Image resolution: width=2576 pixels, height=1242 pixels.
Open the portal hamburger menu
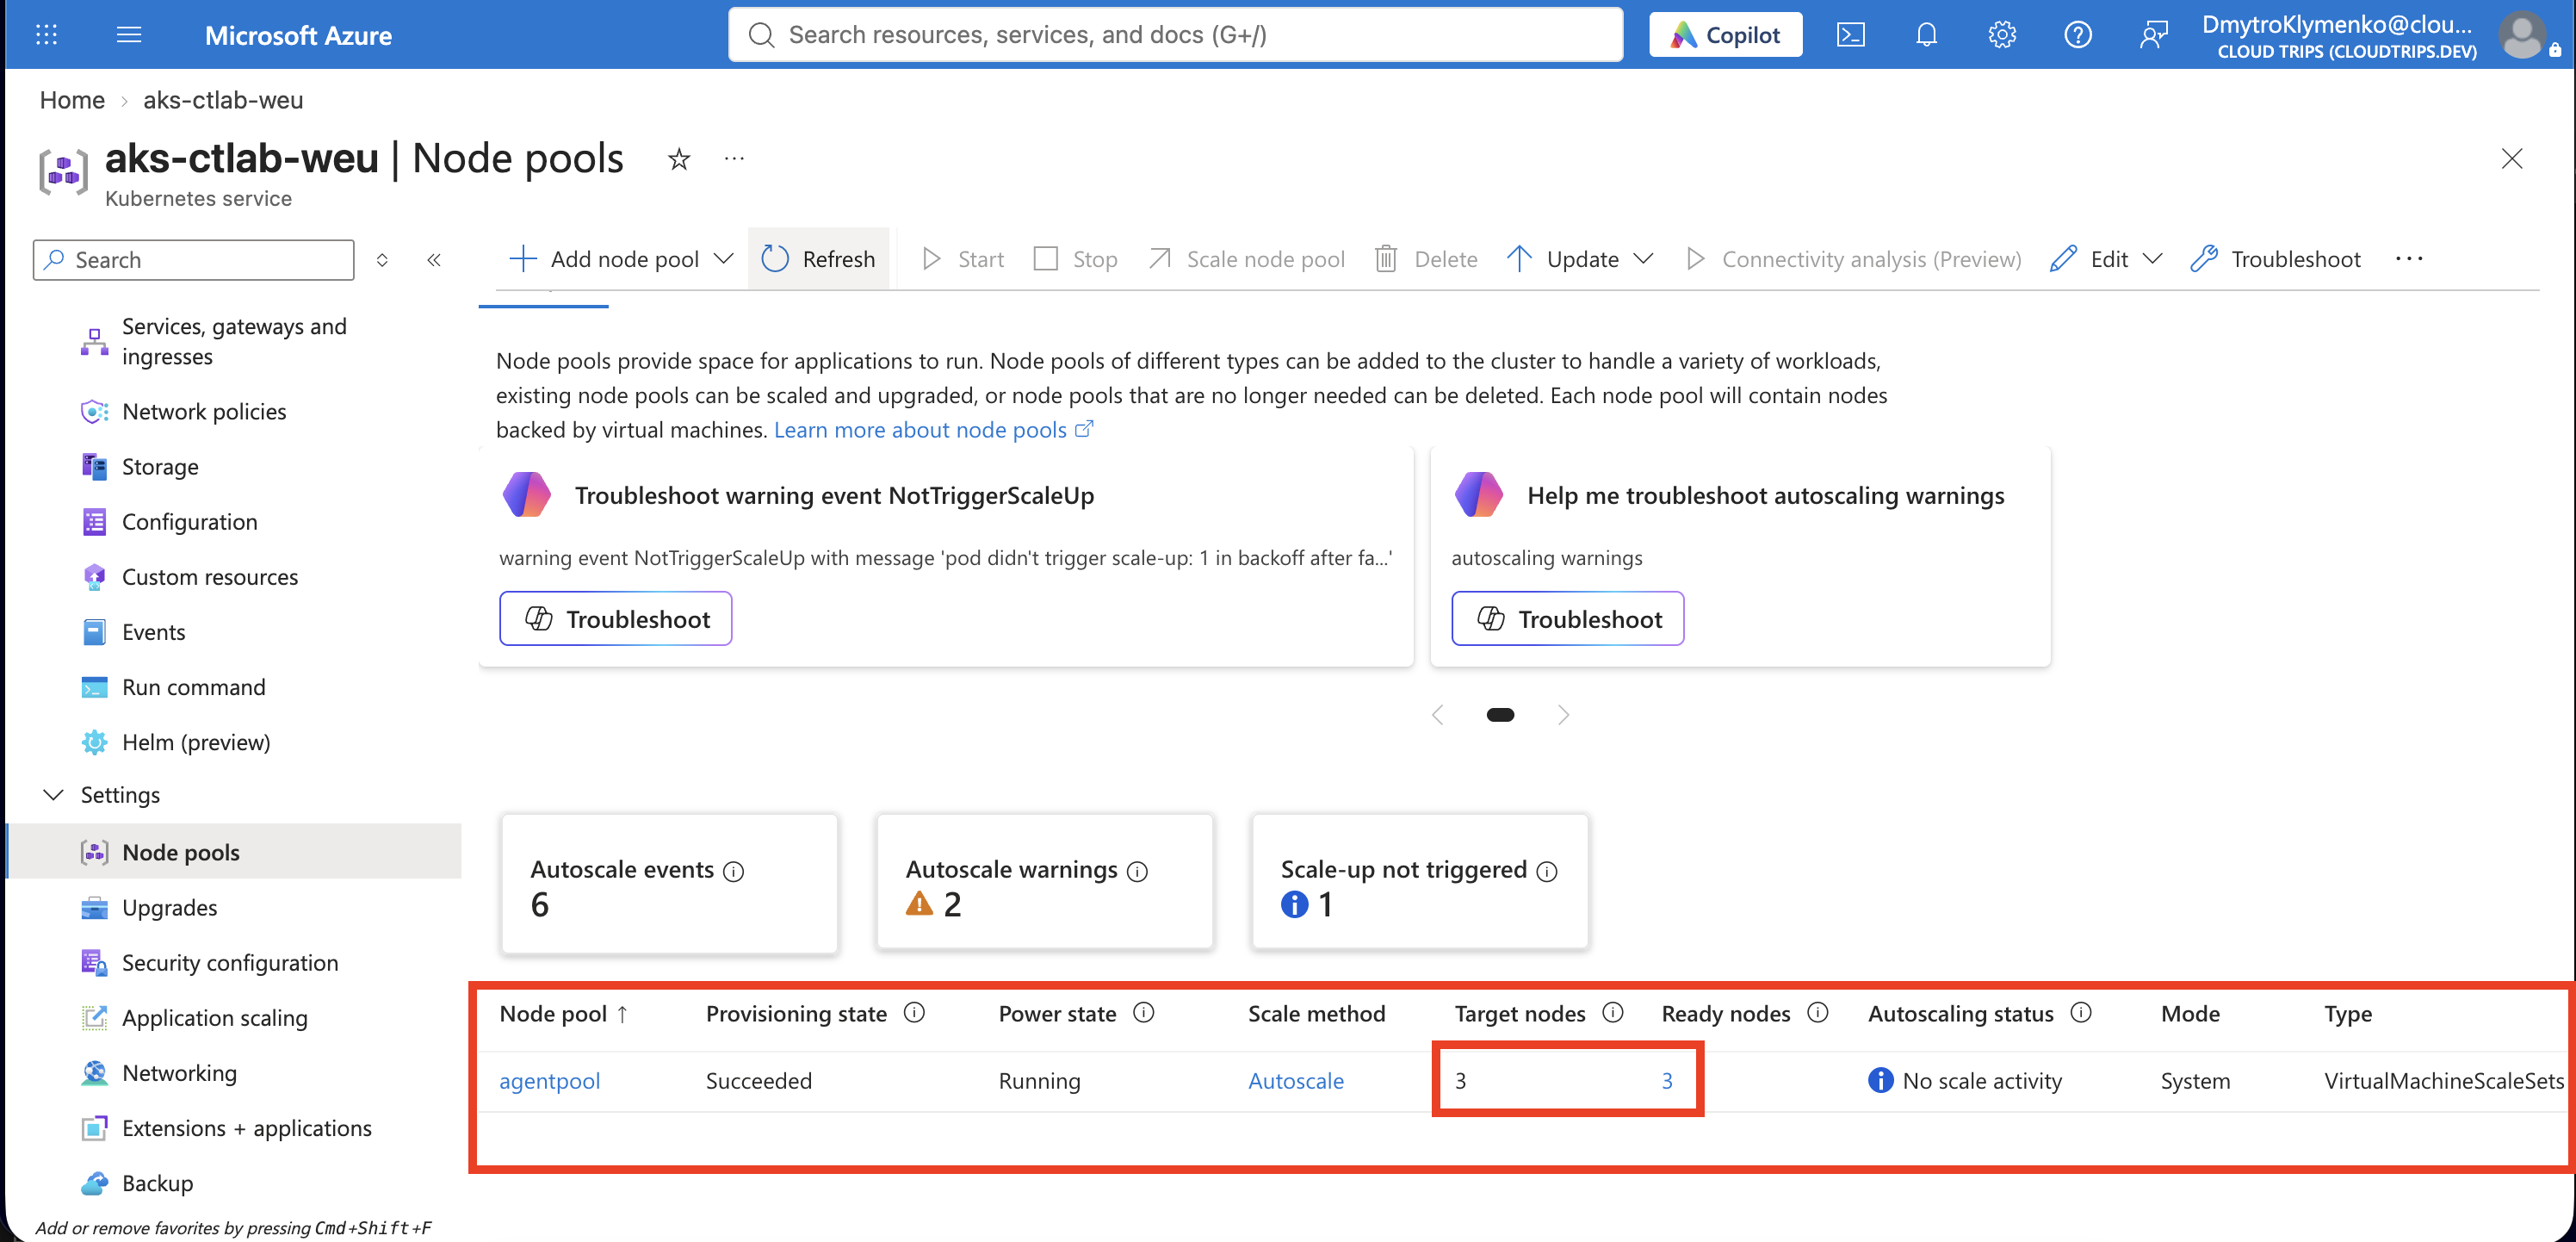129,35
